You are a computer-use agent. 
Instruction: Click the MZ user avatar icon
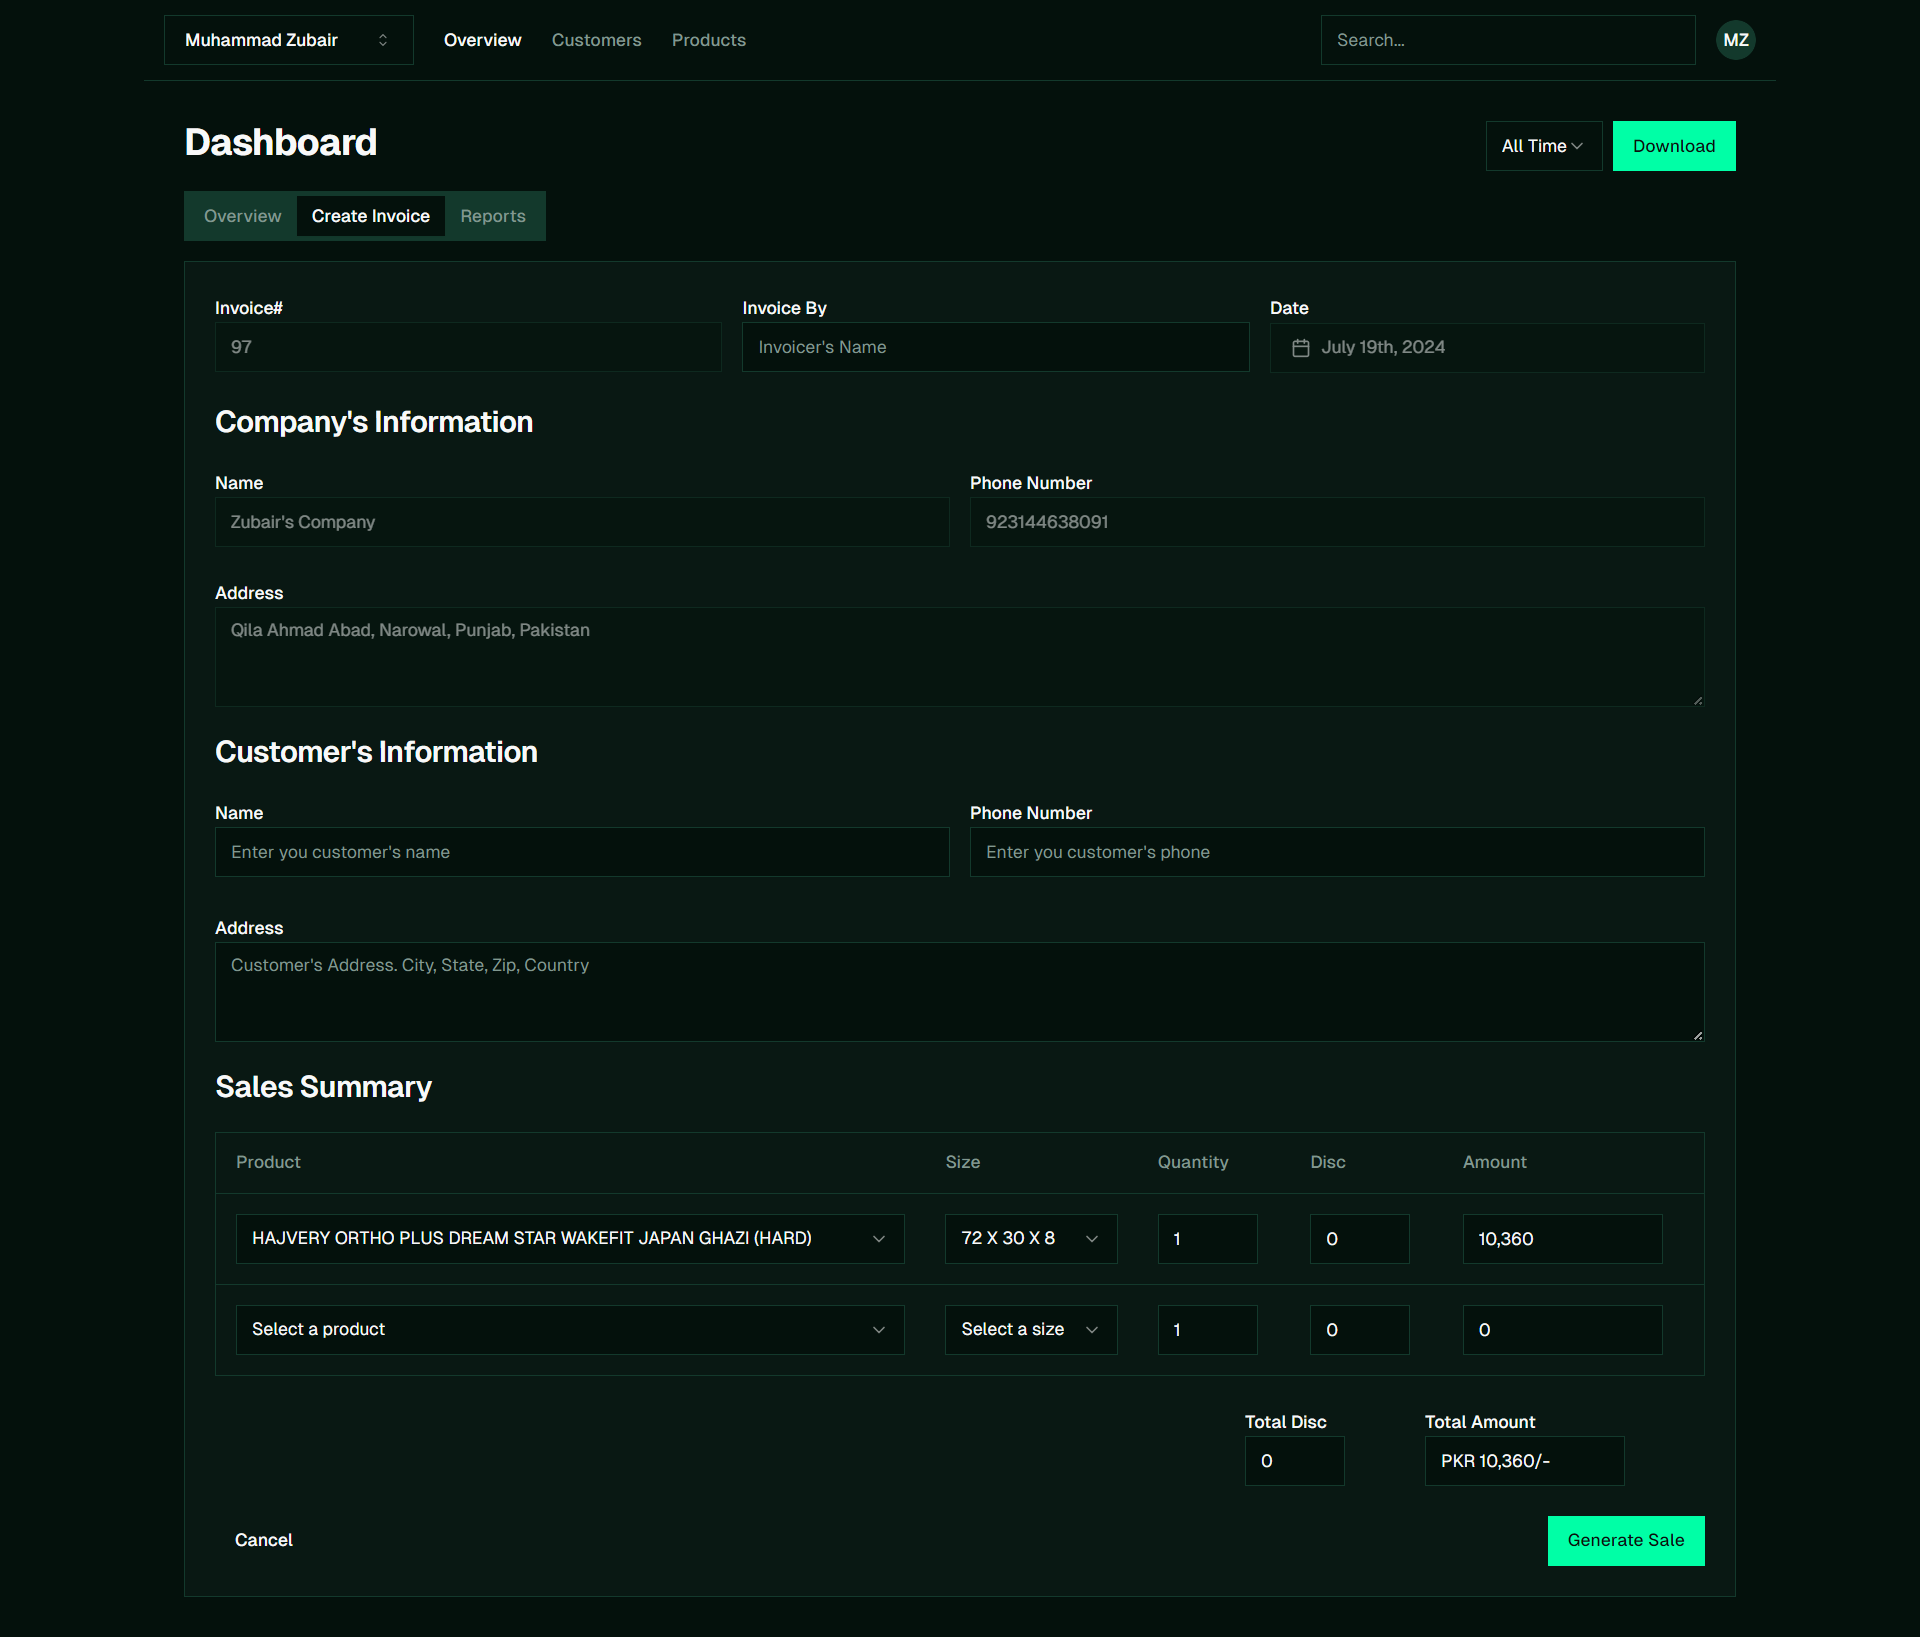pyautogui.click(x=1735, y=40)
